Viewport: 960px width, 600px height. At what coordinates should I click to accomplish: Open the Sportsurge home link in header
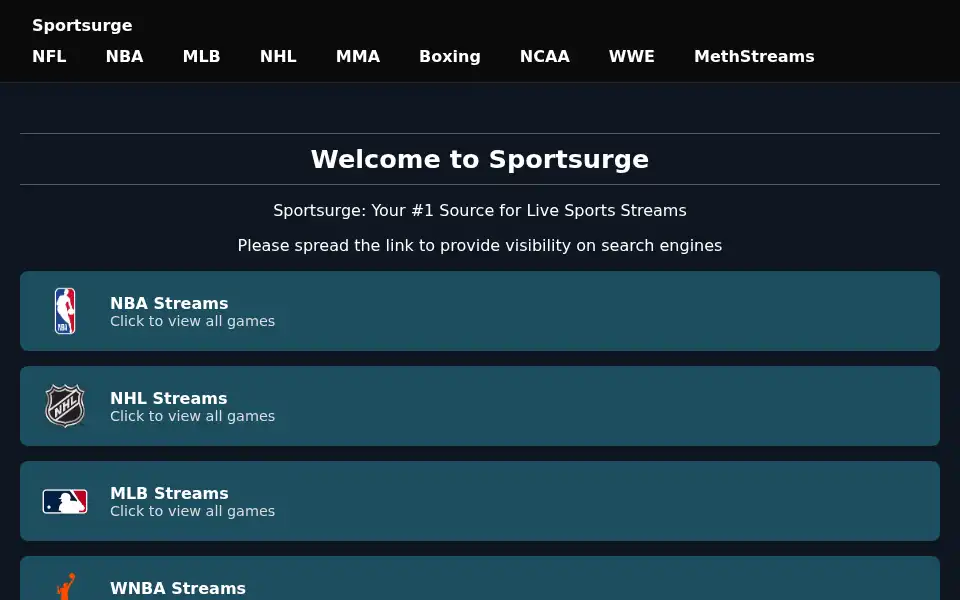tap(82, 25)
